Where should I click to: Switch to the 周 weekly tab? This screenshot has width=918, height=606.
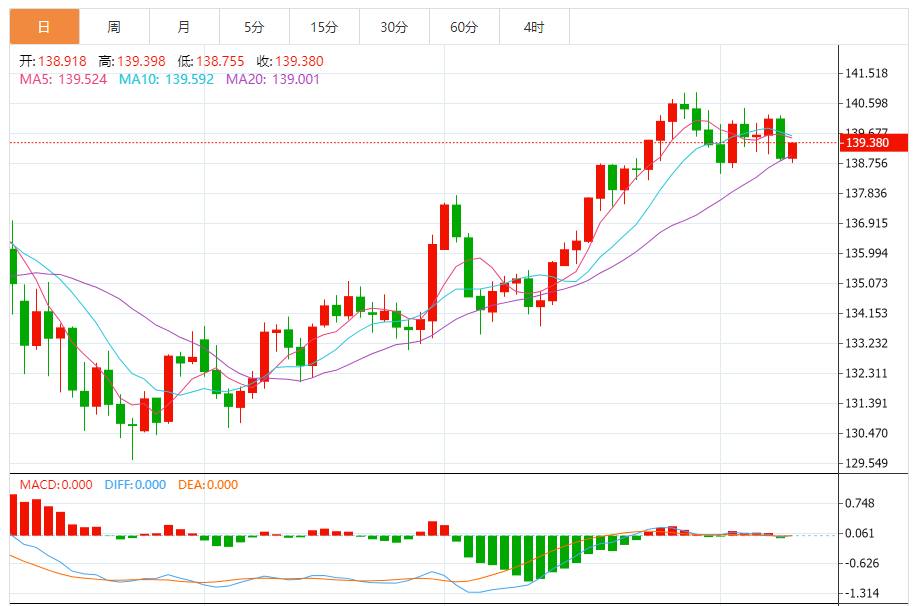114,27
